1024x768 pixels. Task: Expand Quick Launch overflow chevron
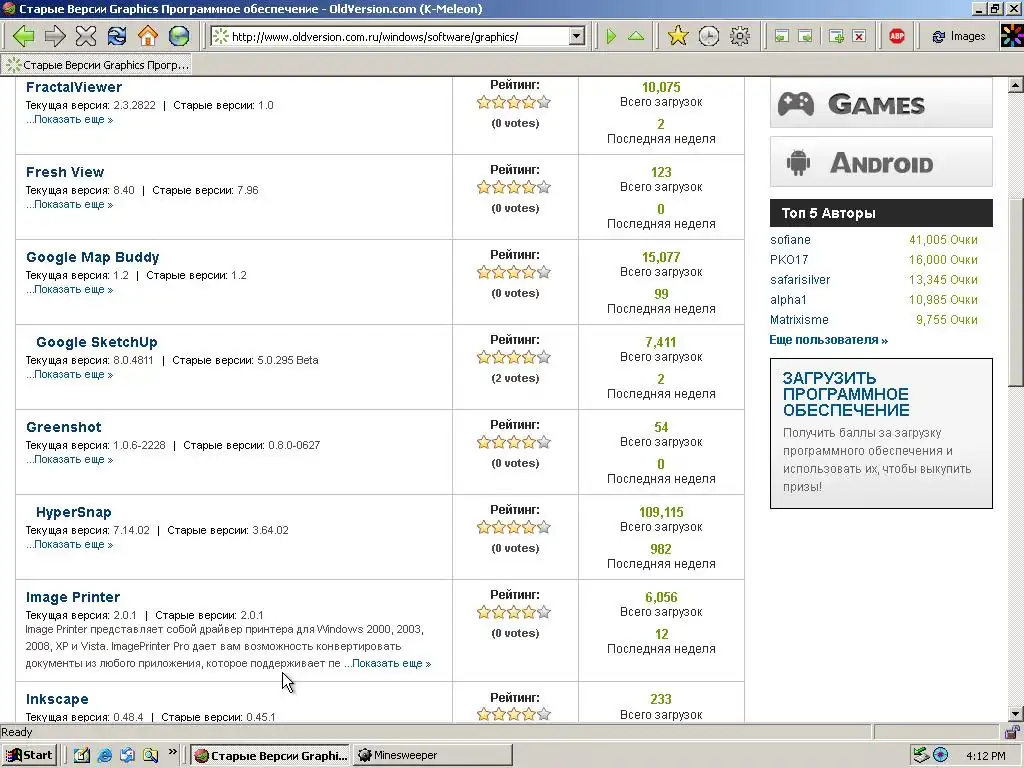click(172, 752)
